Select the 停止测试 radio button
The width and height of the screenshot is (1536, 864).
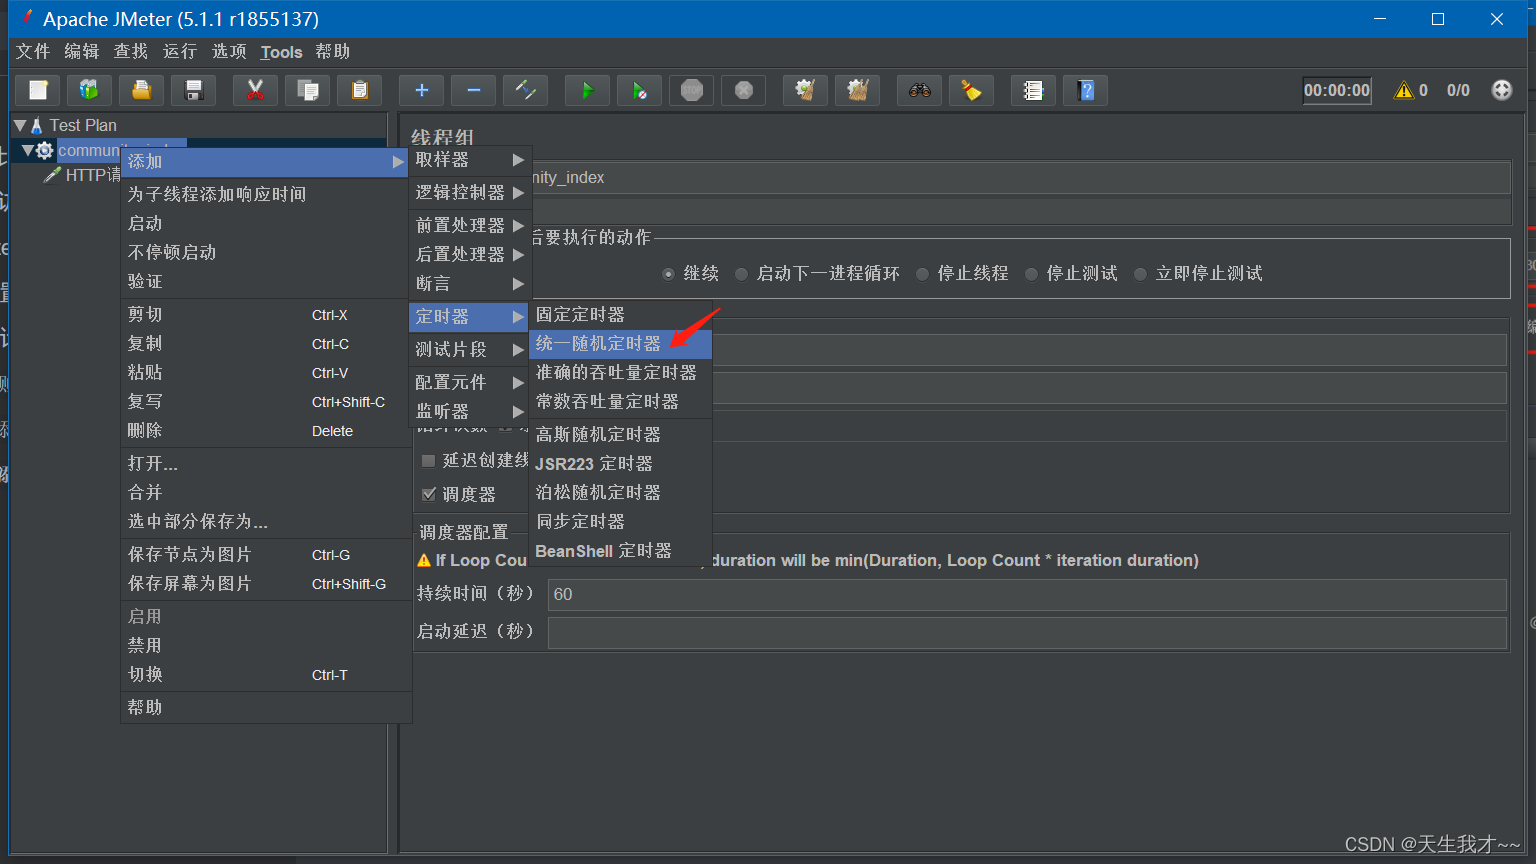tap(1031, 274)
